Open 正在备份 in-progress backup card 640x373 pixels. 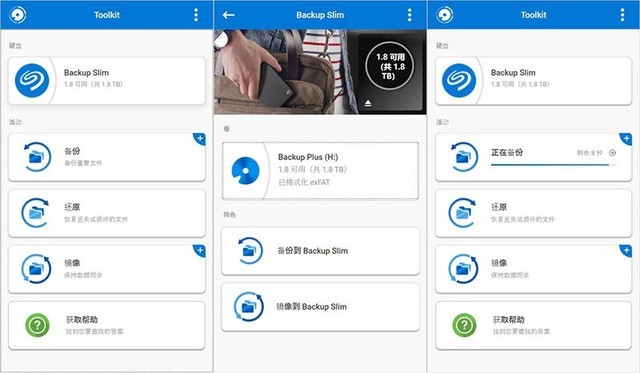pyautogui.click(x=533, y=157)
